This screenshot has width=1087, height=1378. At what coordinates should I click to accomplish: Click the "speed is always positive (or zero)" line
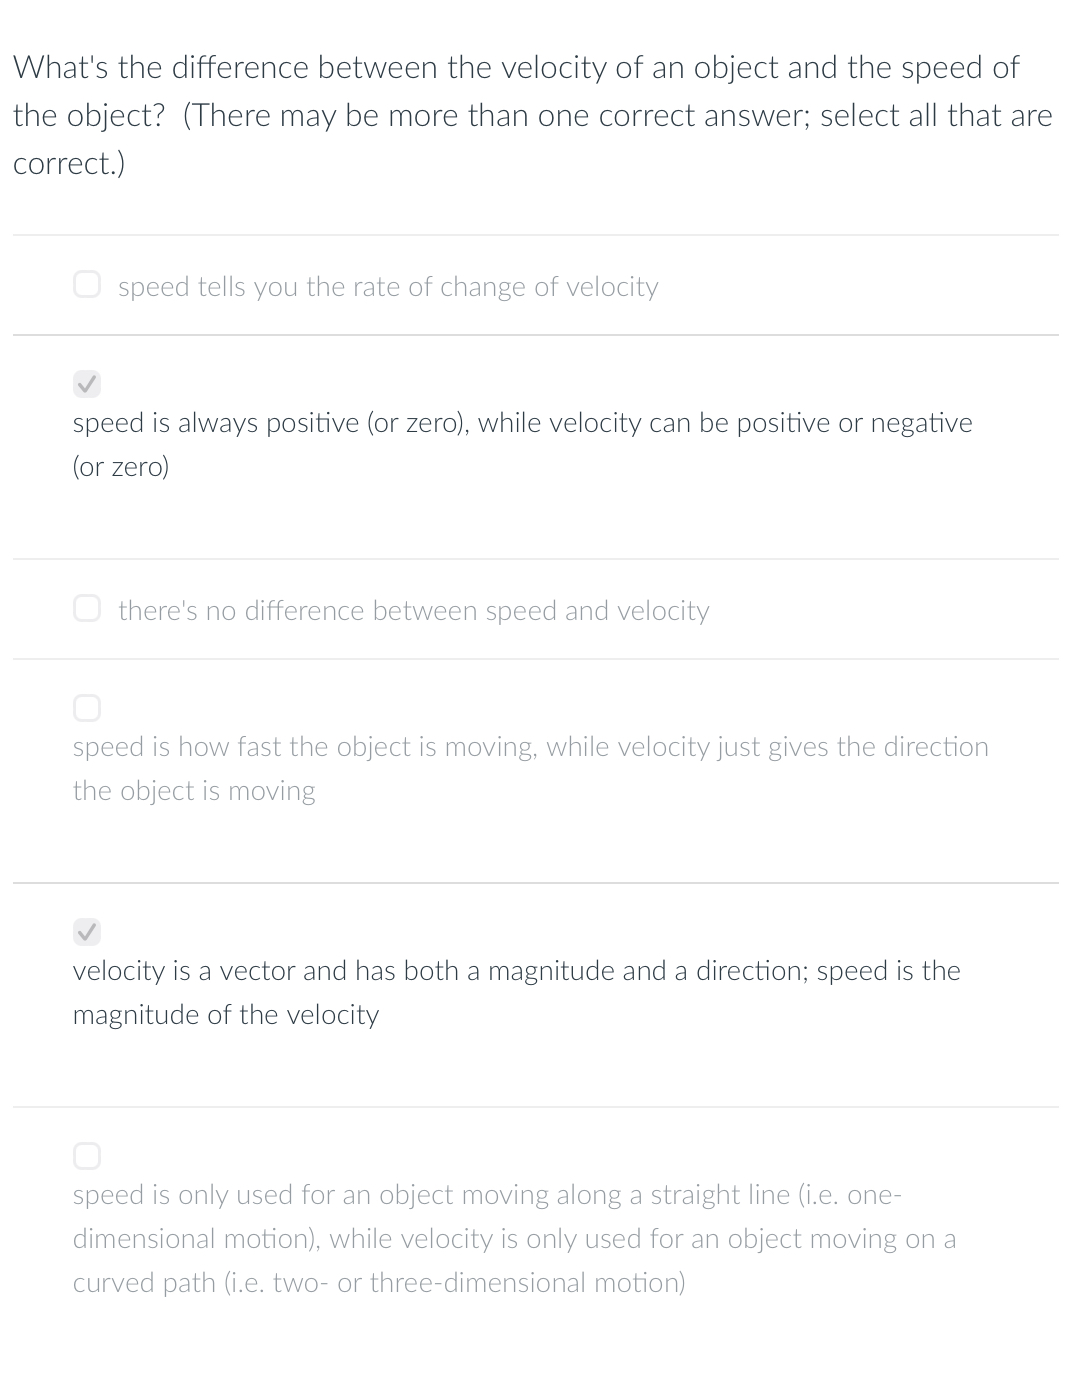tap(522, 423)
